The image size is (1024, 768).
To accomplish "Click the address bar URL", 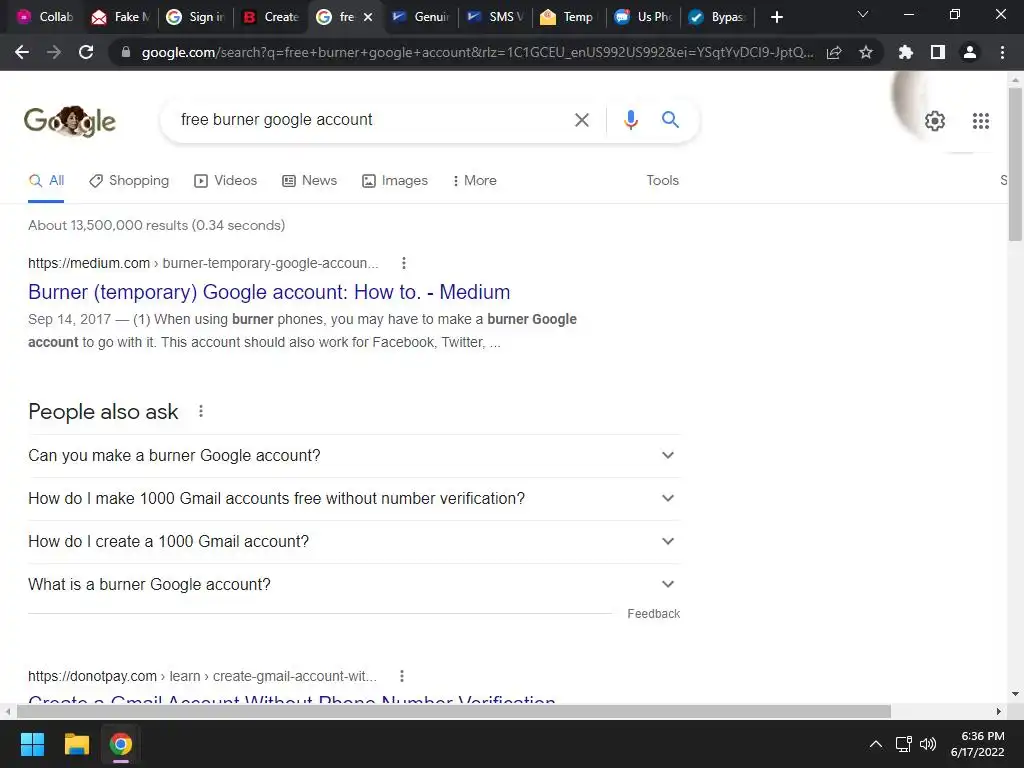I will tap(477, 52).
